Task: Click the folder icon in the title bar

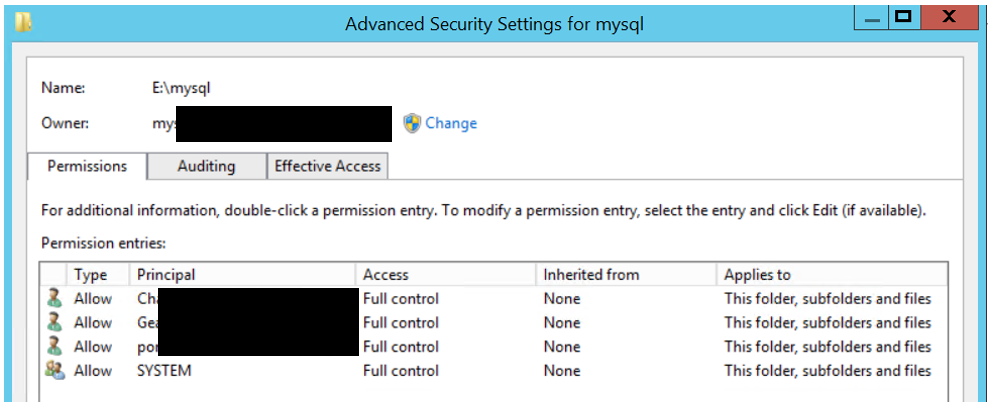Action: (22, 21)
